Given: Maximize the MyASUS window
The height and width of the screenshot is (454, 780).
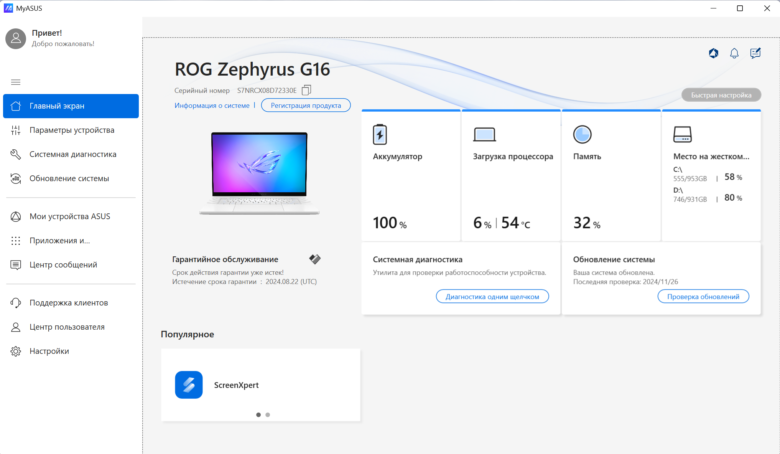Looking at the screenshot, I should [740, 8].
